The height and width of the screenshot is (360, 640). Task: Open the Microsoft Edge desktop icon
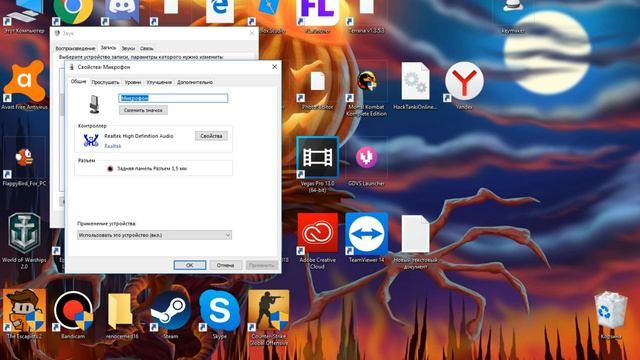pyautogui.click(x=220, y=11)
